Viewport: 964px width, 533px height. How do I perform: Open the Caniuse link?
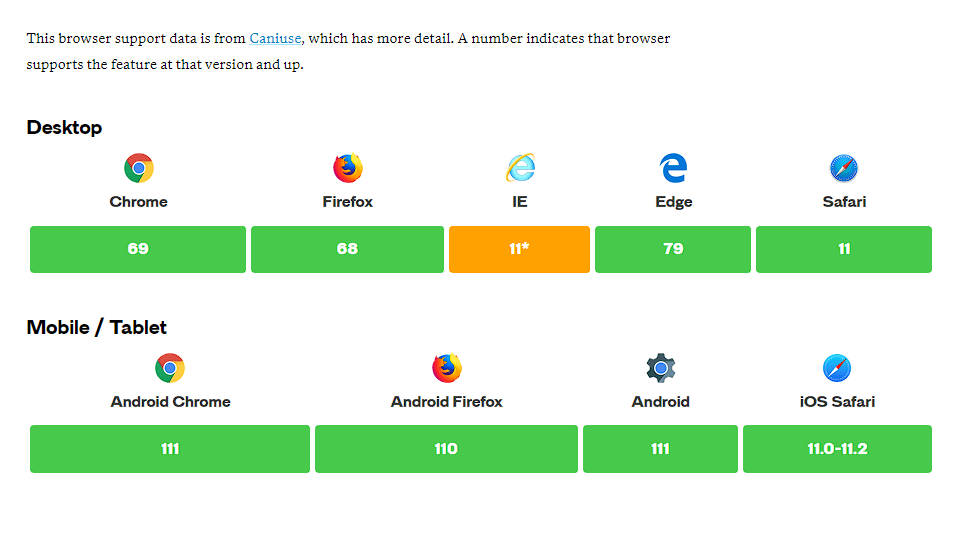[x=275, y=38]
